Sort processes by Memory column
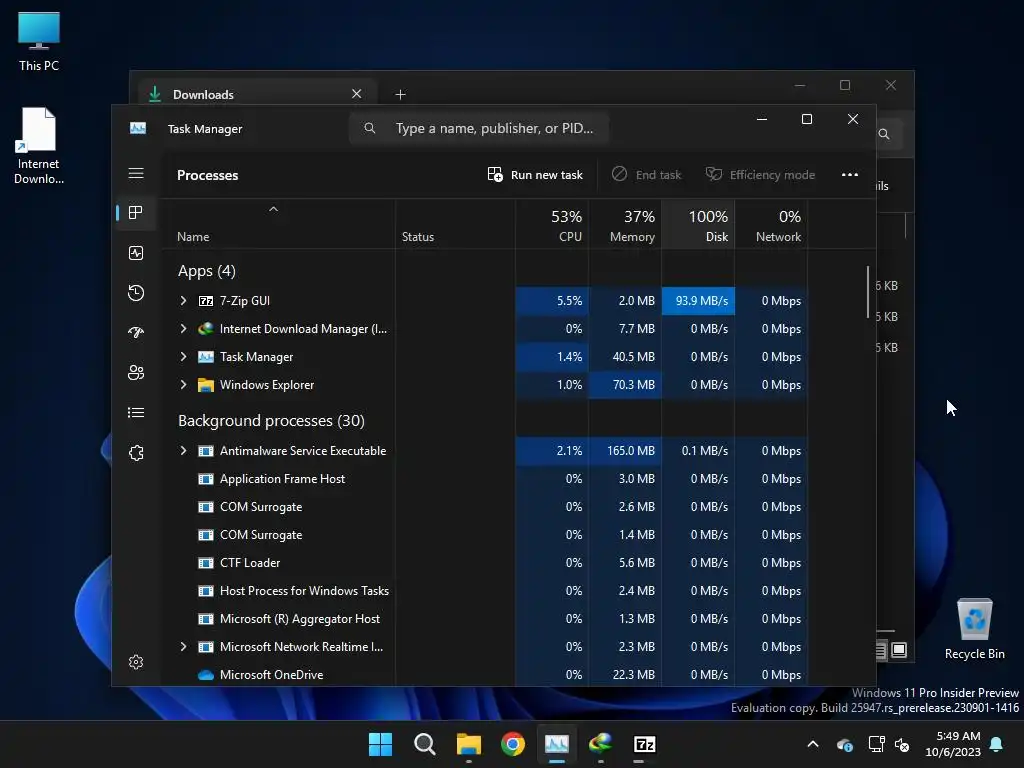Image resolution: width=1024 pixels, height=768 pixels. 625,225
